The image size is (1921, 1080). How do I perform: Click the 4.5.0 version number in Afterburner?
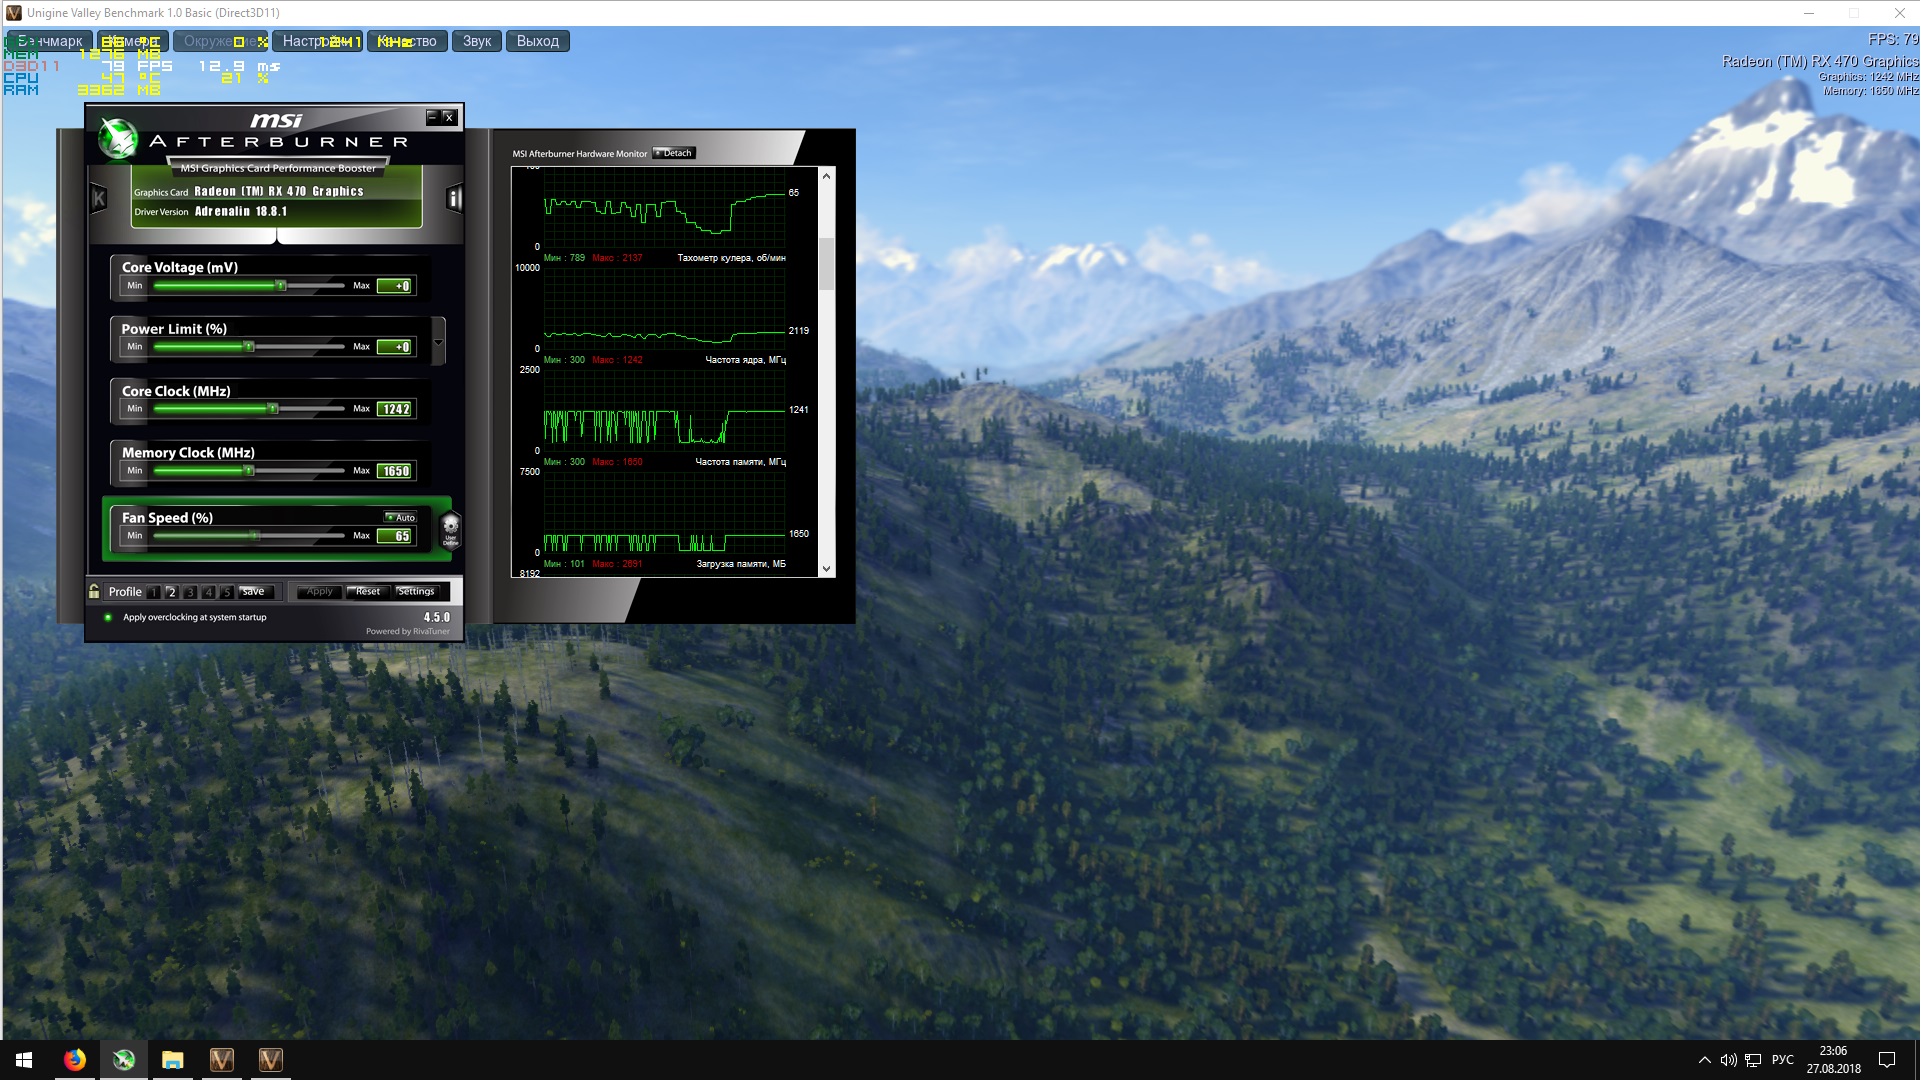[437, 617]
